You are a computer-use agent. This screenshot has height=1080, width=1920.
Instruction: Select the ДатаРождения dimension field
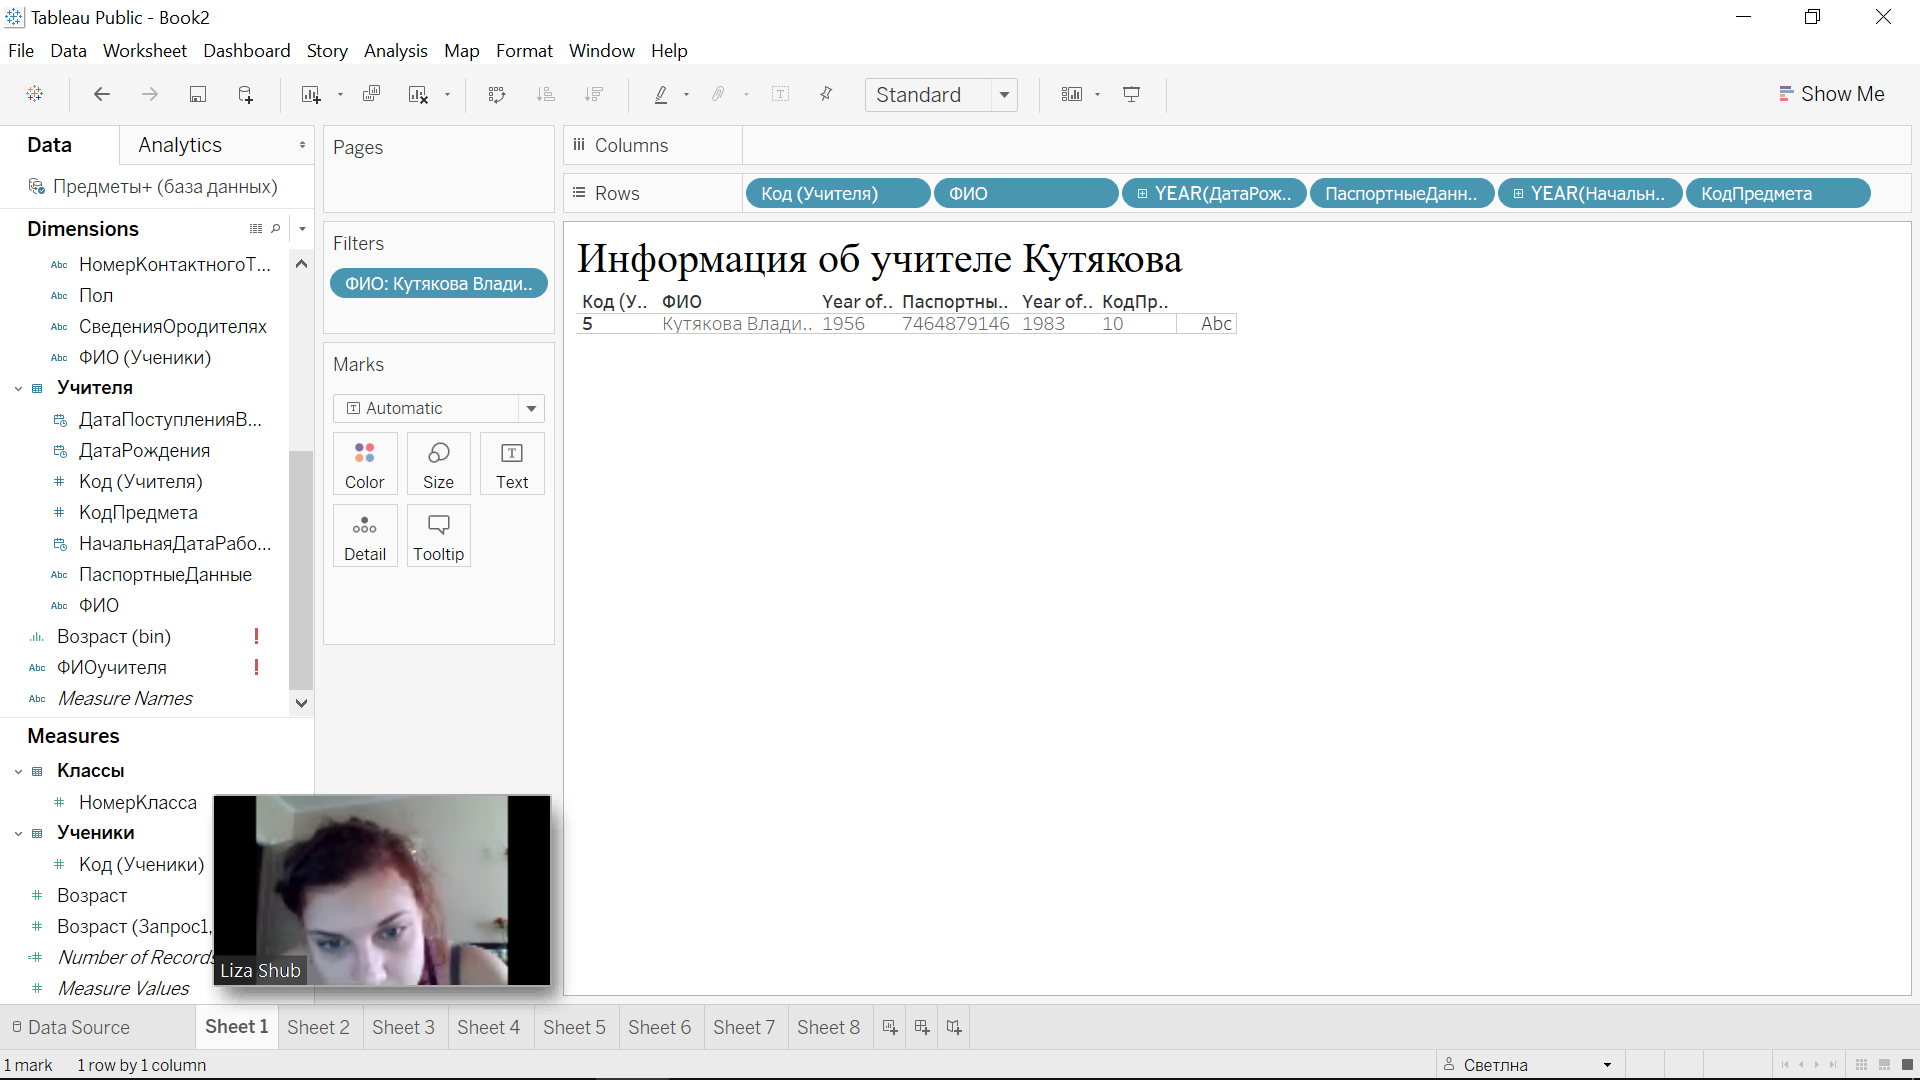coord(144,450)
